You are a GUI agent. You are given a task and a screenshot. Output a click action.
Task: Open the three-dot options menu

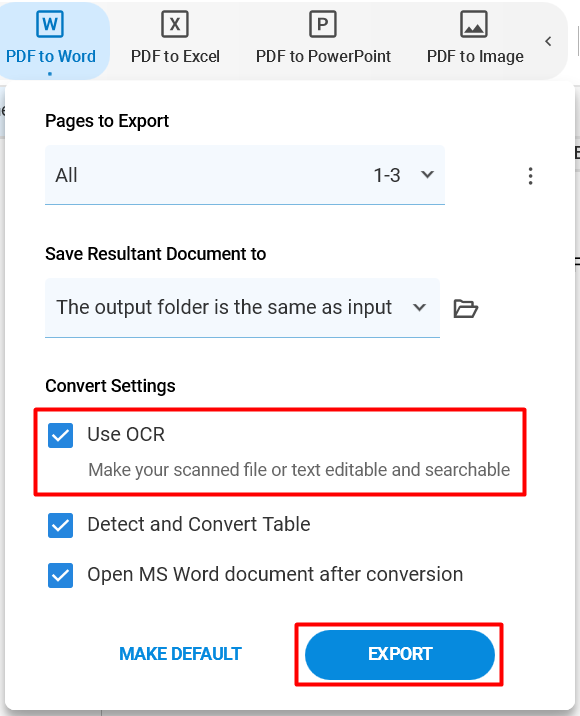point(530,176)
